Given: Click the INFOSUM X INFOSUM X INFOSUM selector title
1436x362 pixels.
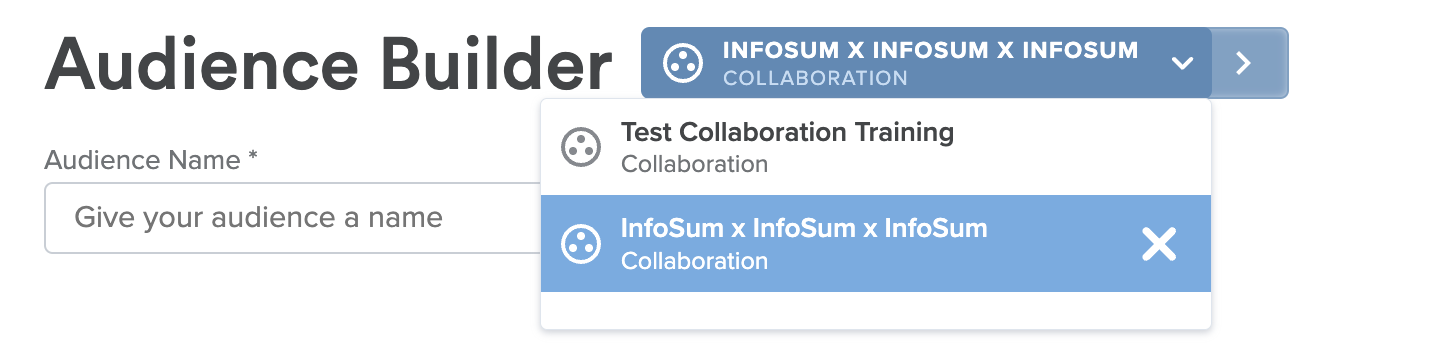Looking at the screenshot, I should click(x=930, y=50).
